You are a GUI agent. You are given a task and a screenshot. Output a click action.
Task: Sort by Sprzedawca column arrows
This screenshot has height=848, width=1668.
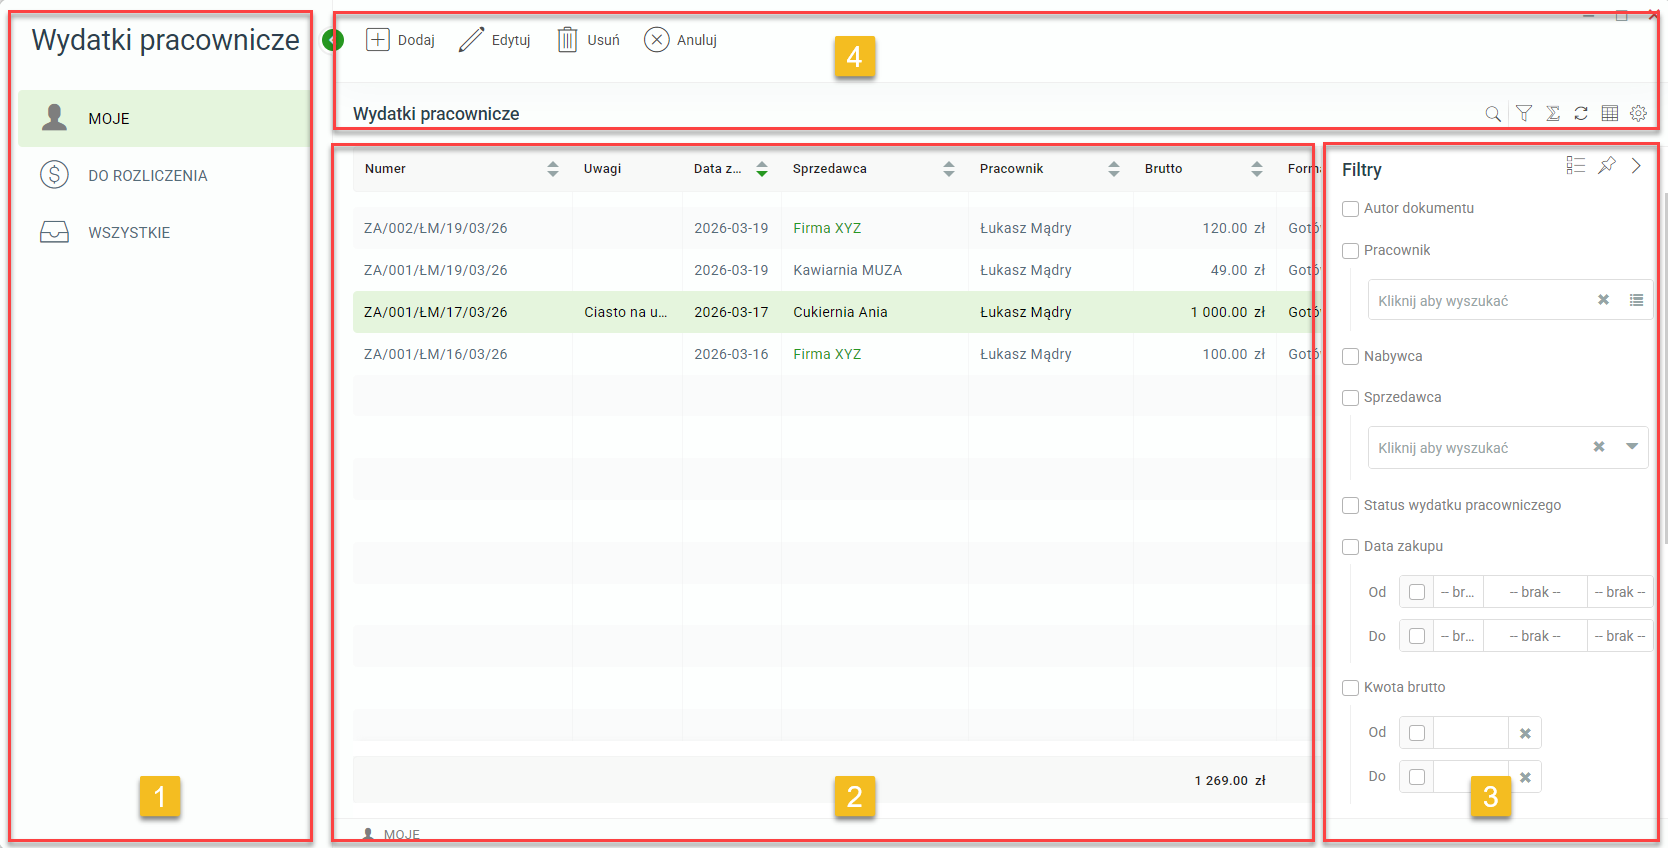[x=949, y=169]
